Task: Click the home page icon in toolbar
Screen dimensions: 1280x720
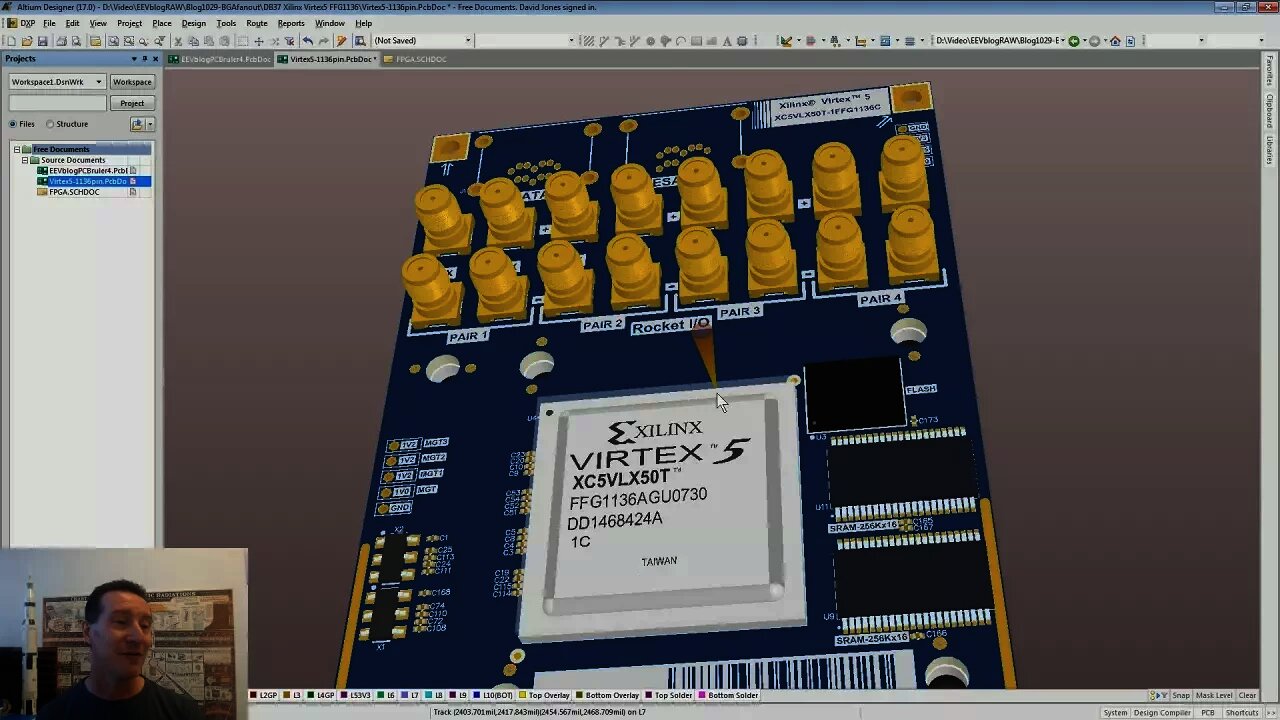Action: pyautogui.click(x=1115, y=41)
